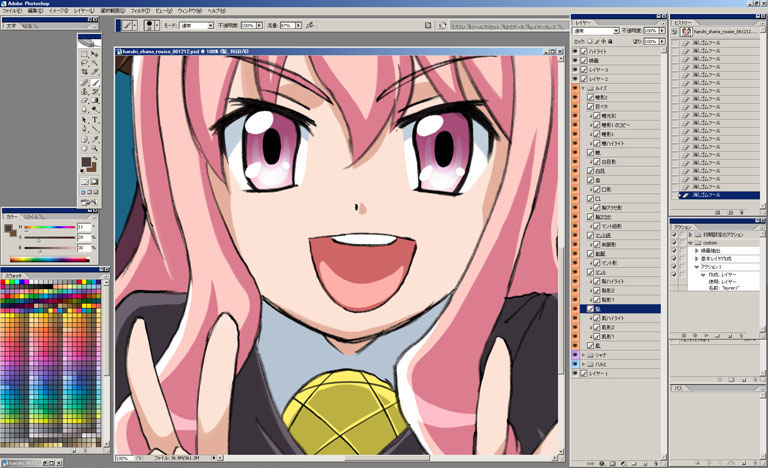Select the Magic Wand tool
Viewport: 768px width, 468px height.
pos(95,62)
